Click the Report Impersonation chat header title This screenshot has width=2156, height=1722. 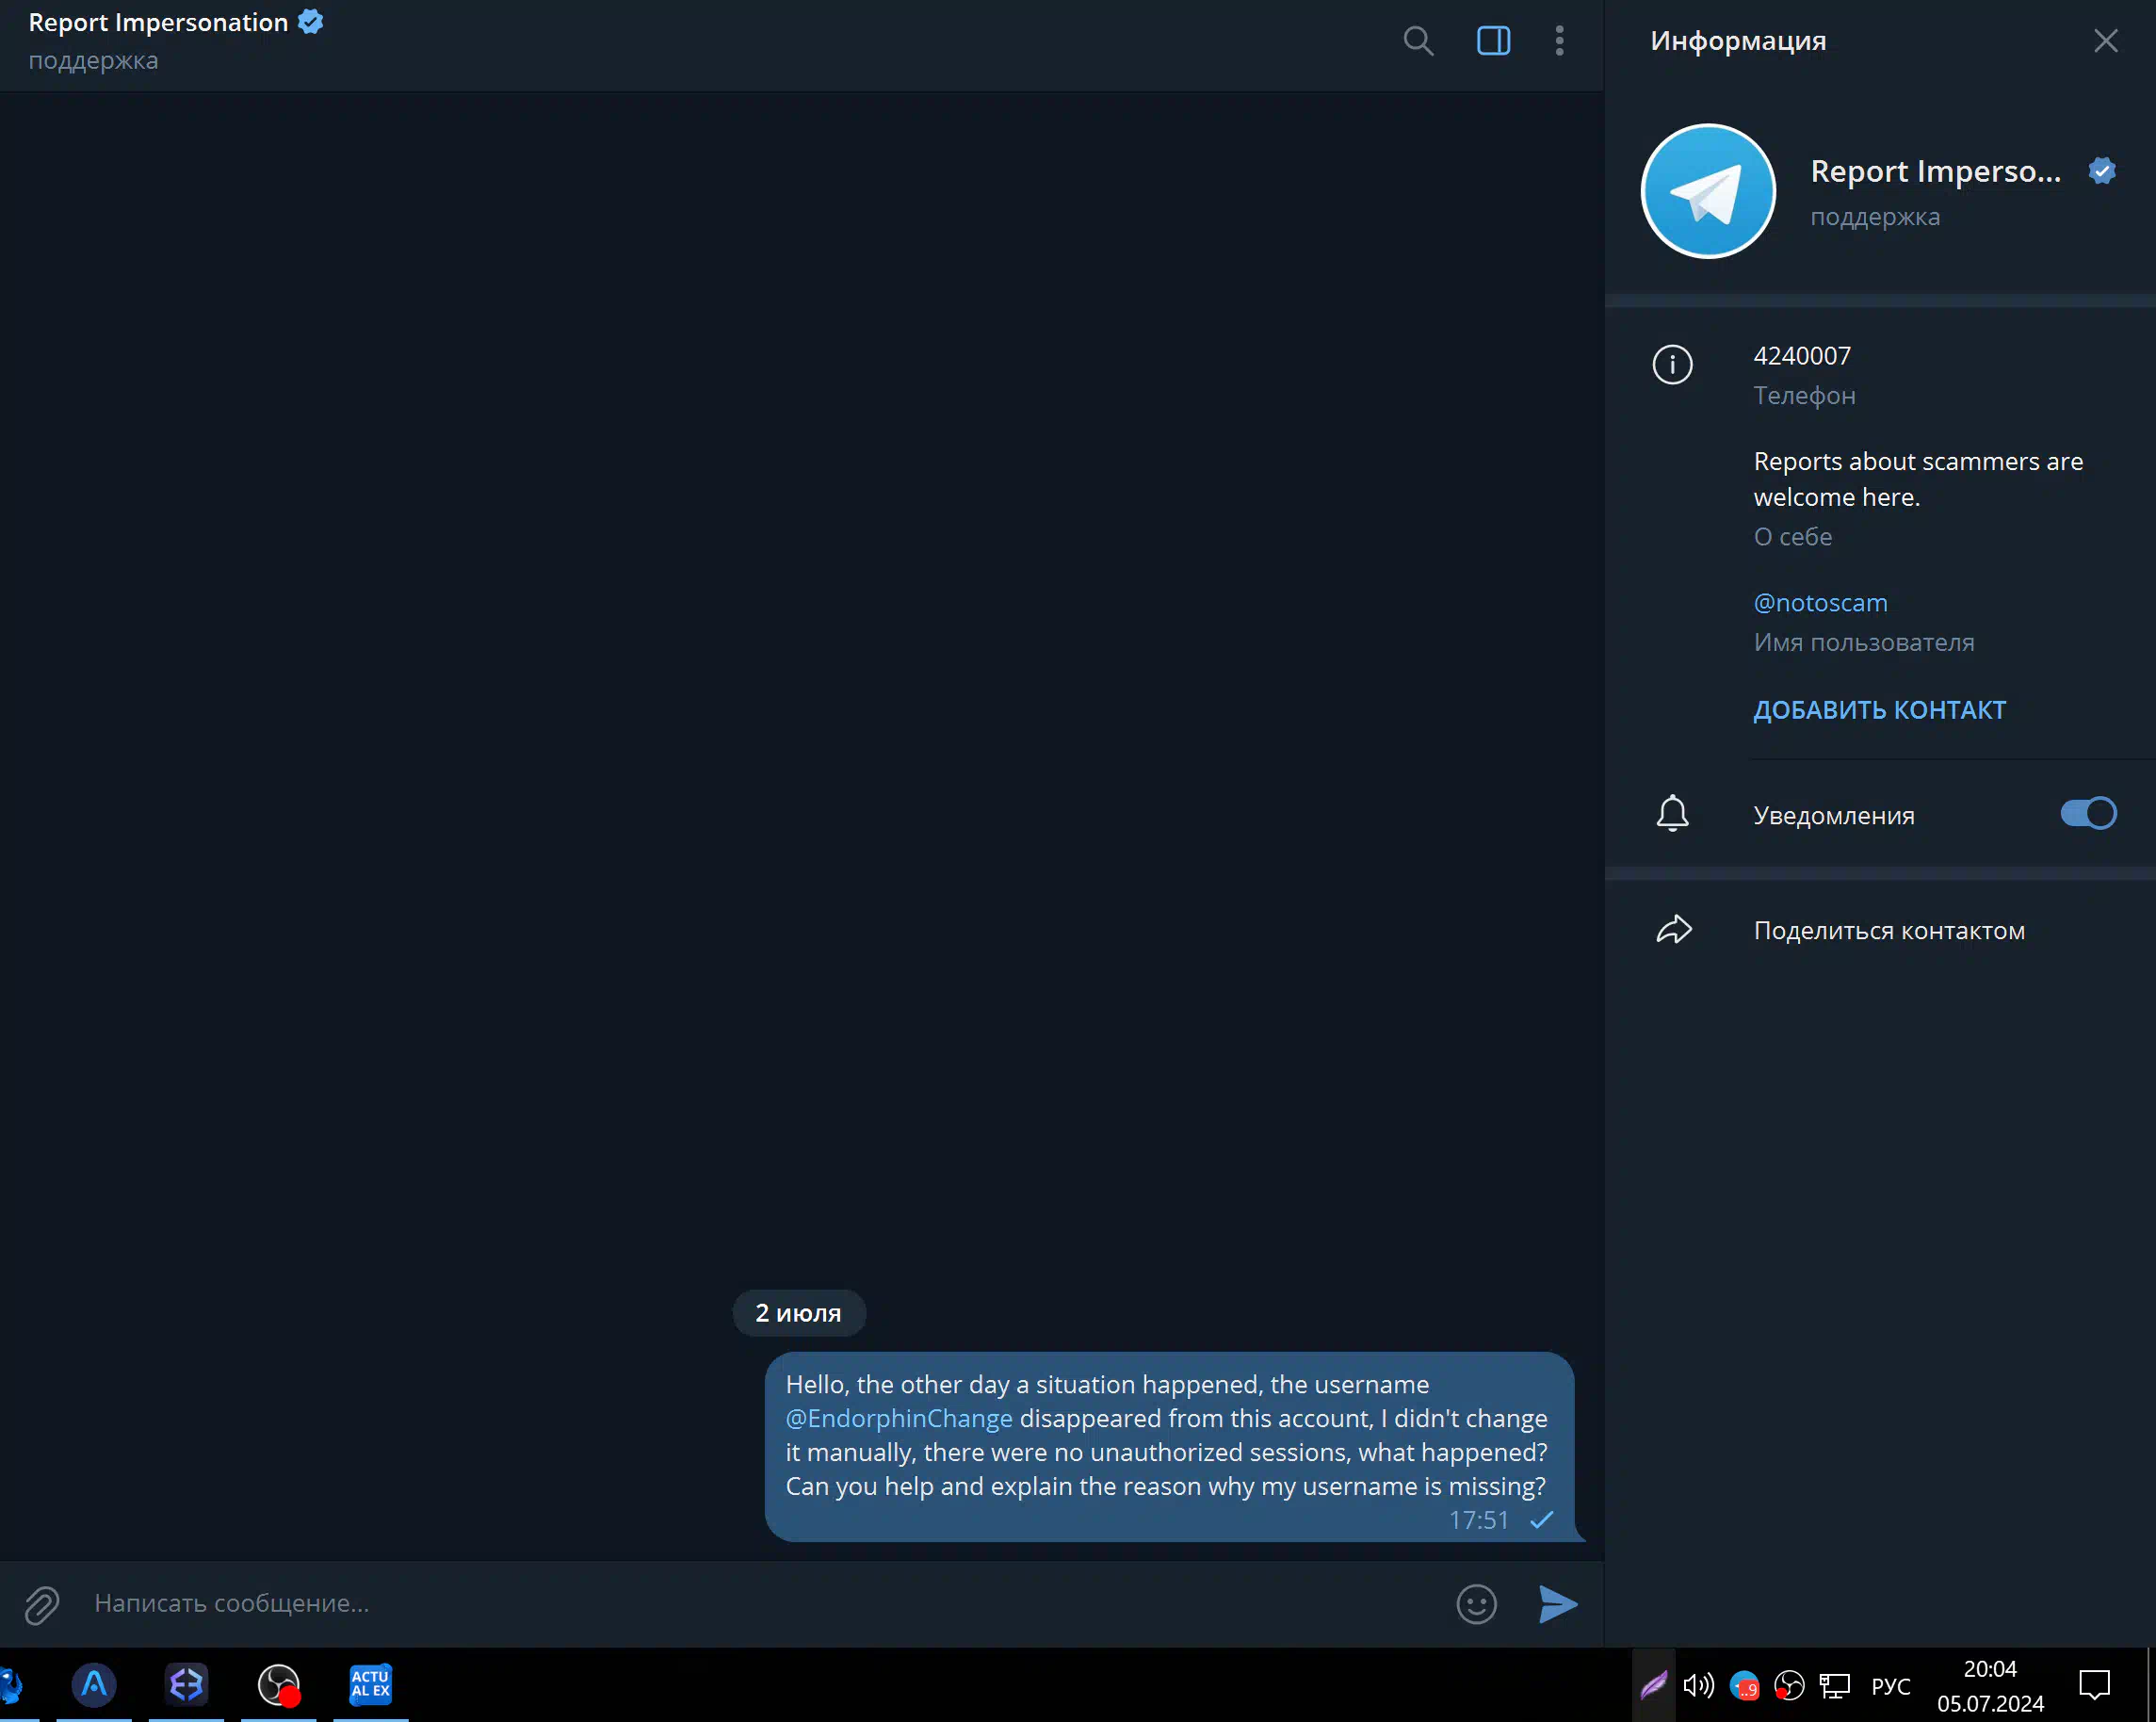(158, 23)
